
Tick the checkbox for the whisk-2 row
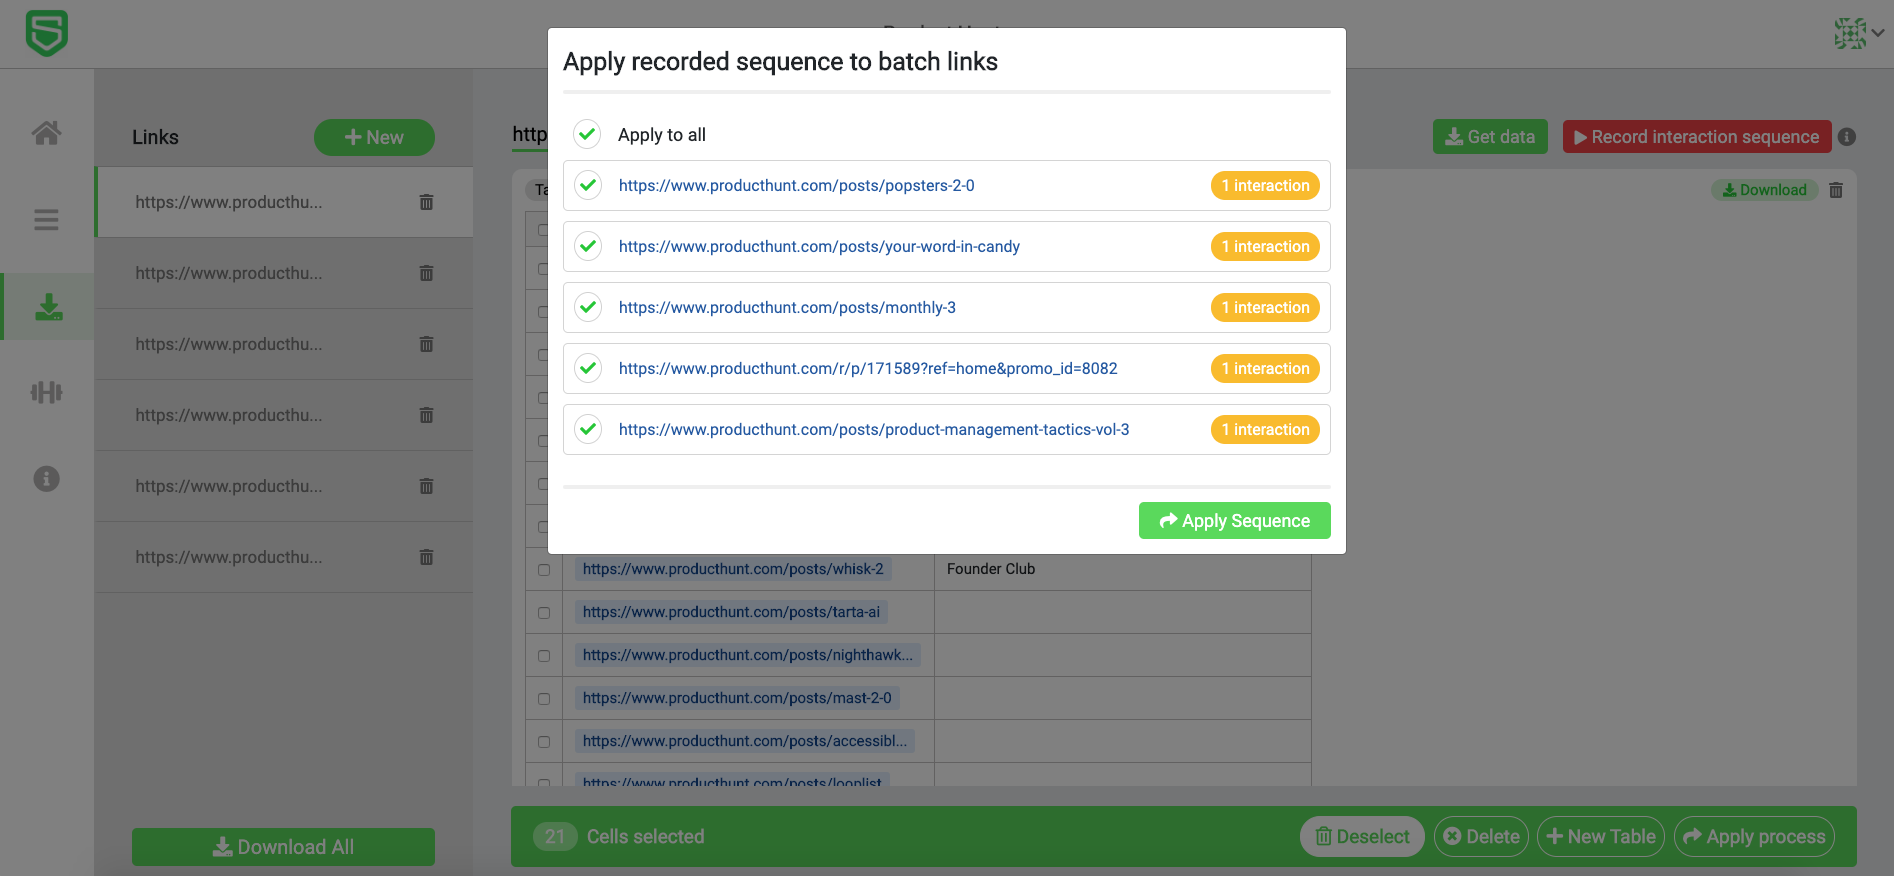point(544,570)
